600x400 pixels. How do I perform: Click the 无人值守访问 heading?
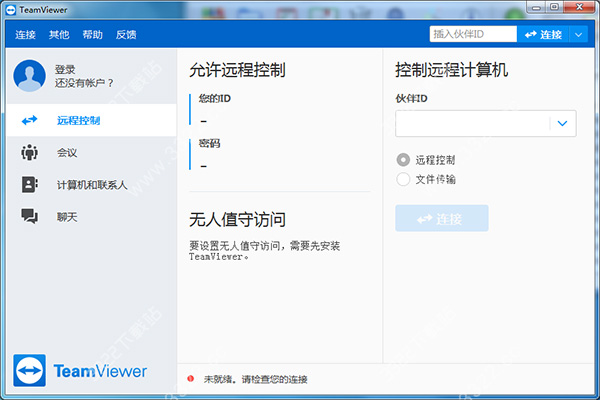pos(237,220)
